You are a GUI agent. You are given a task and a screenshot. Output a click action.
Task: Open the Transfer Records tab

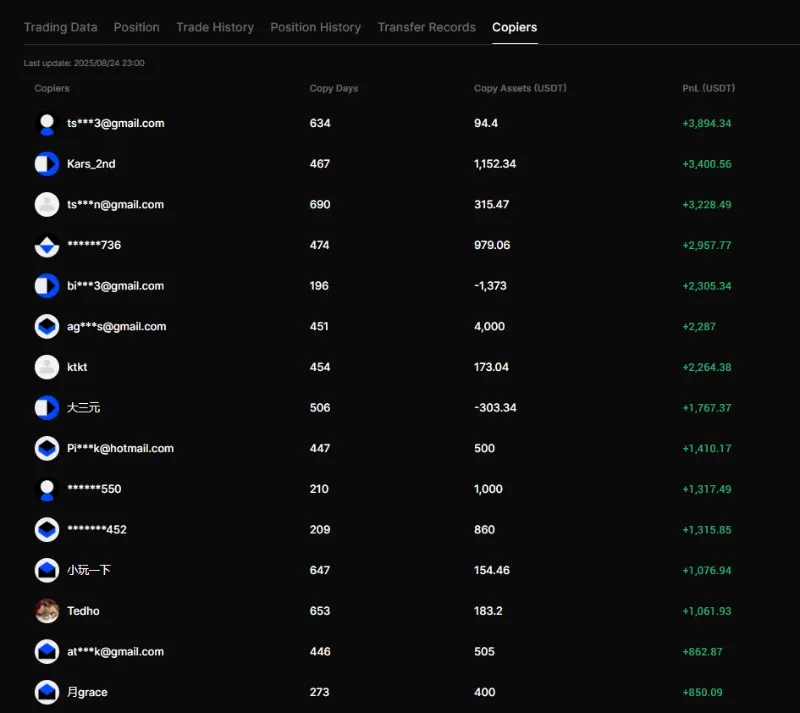coord(427,27)
